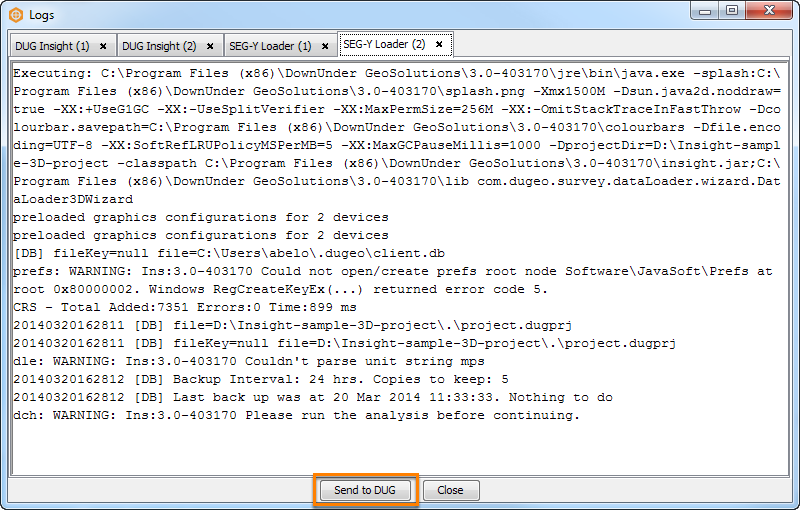This screenshot has height=510, width=800.
Task: Click the 'RegCreateKeyEx(...) returned error code 5' line
Action: 281,289
